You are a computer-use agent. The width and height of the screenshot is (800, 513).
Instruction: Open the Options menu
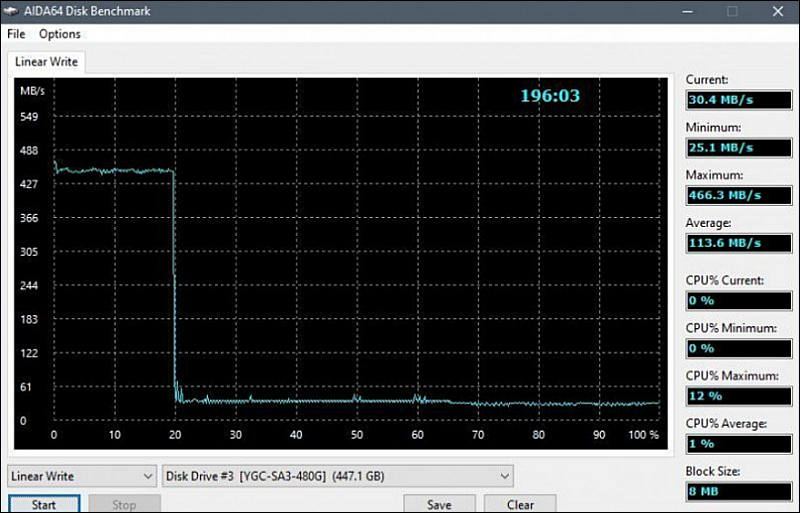coord(60,34)
